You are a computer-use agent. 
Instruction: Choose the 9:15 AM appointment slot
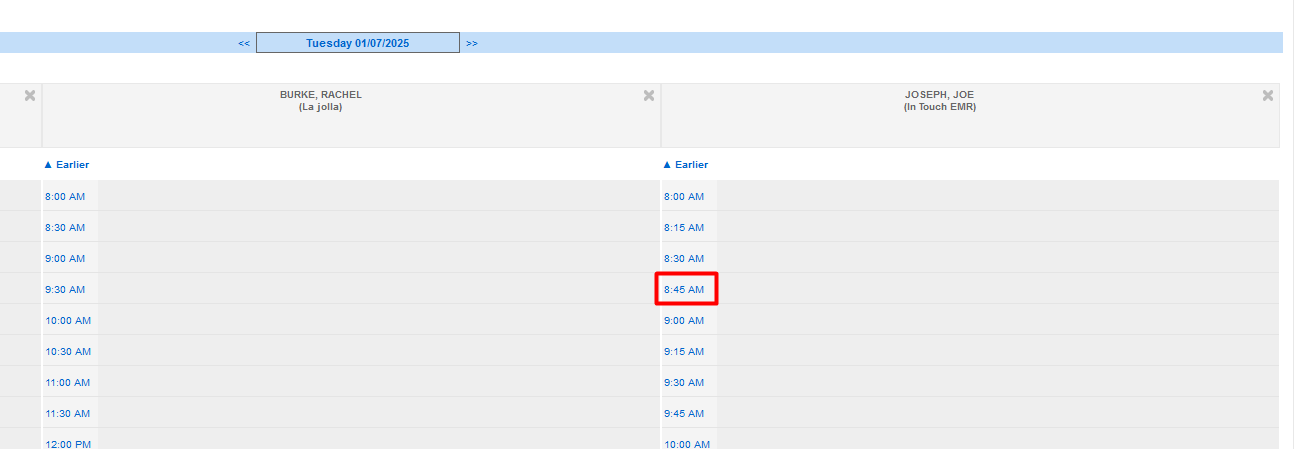coord(684,352)
